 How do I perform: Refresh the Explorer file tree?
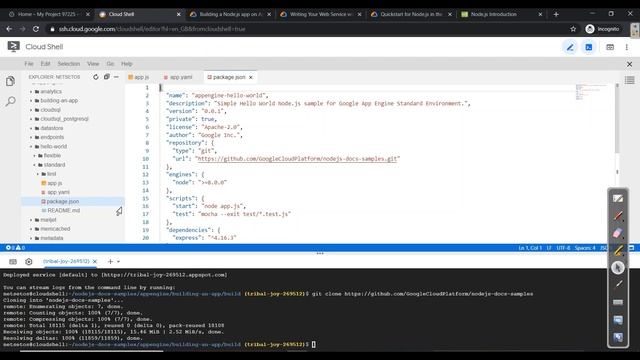tap(96, 77)
